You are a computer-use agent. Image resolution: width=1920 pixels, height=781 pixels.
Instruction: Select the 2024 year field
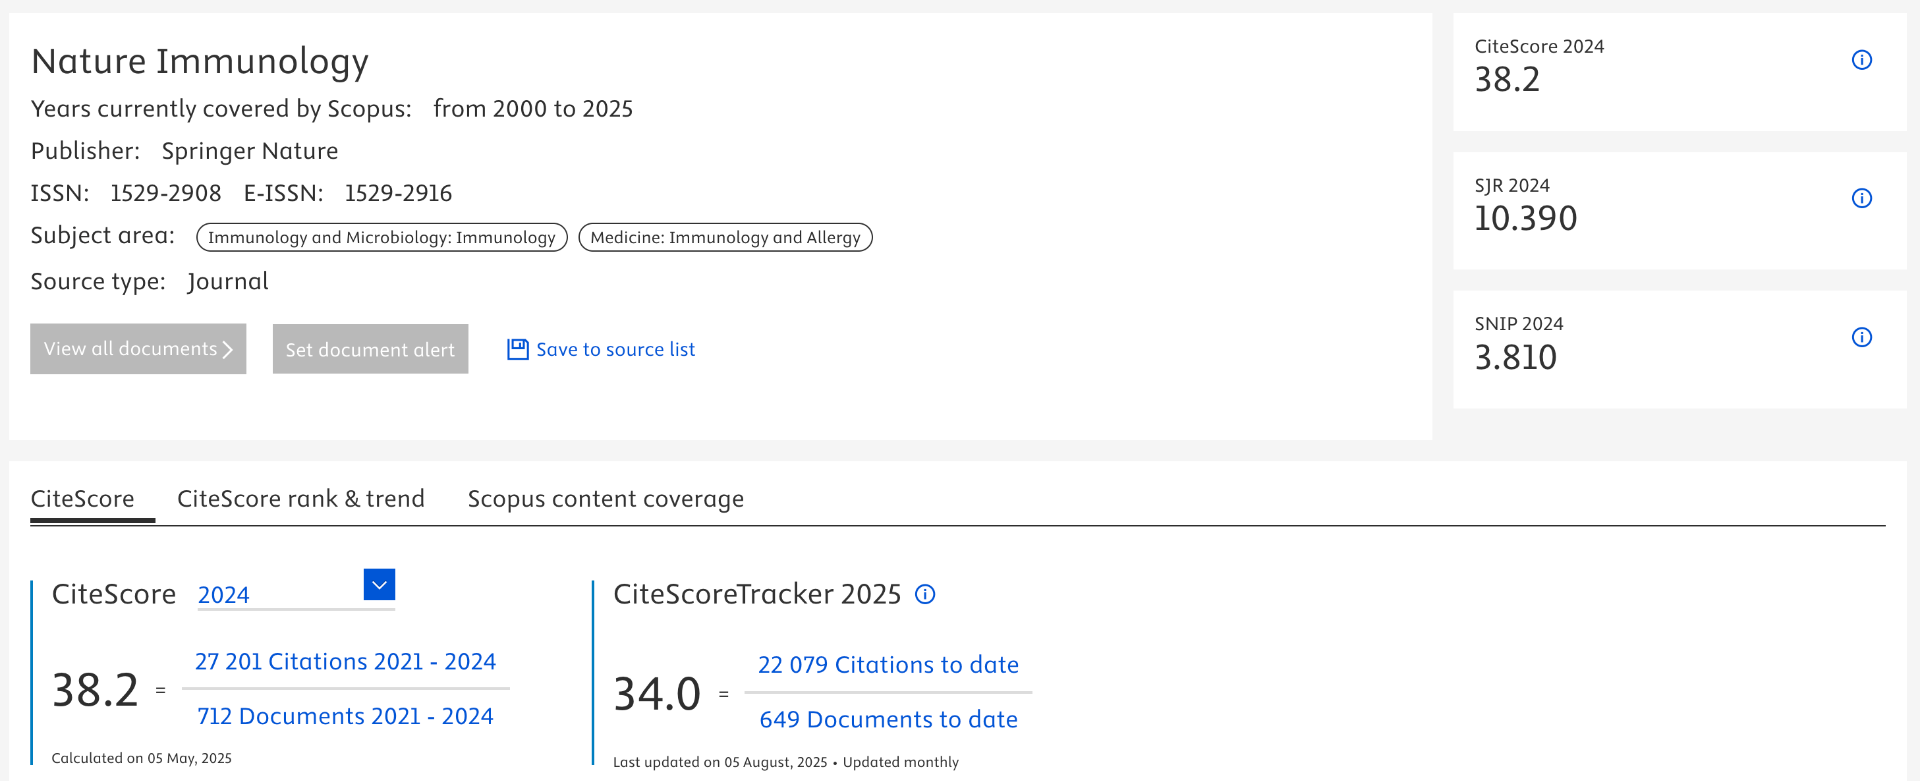click(296, 594)
